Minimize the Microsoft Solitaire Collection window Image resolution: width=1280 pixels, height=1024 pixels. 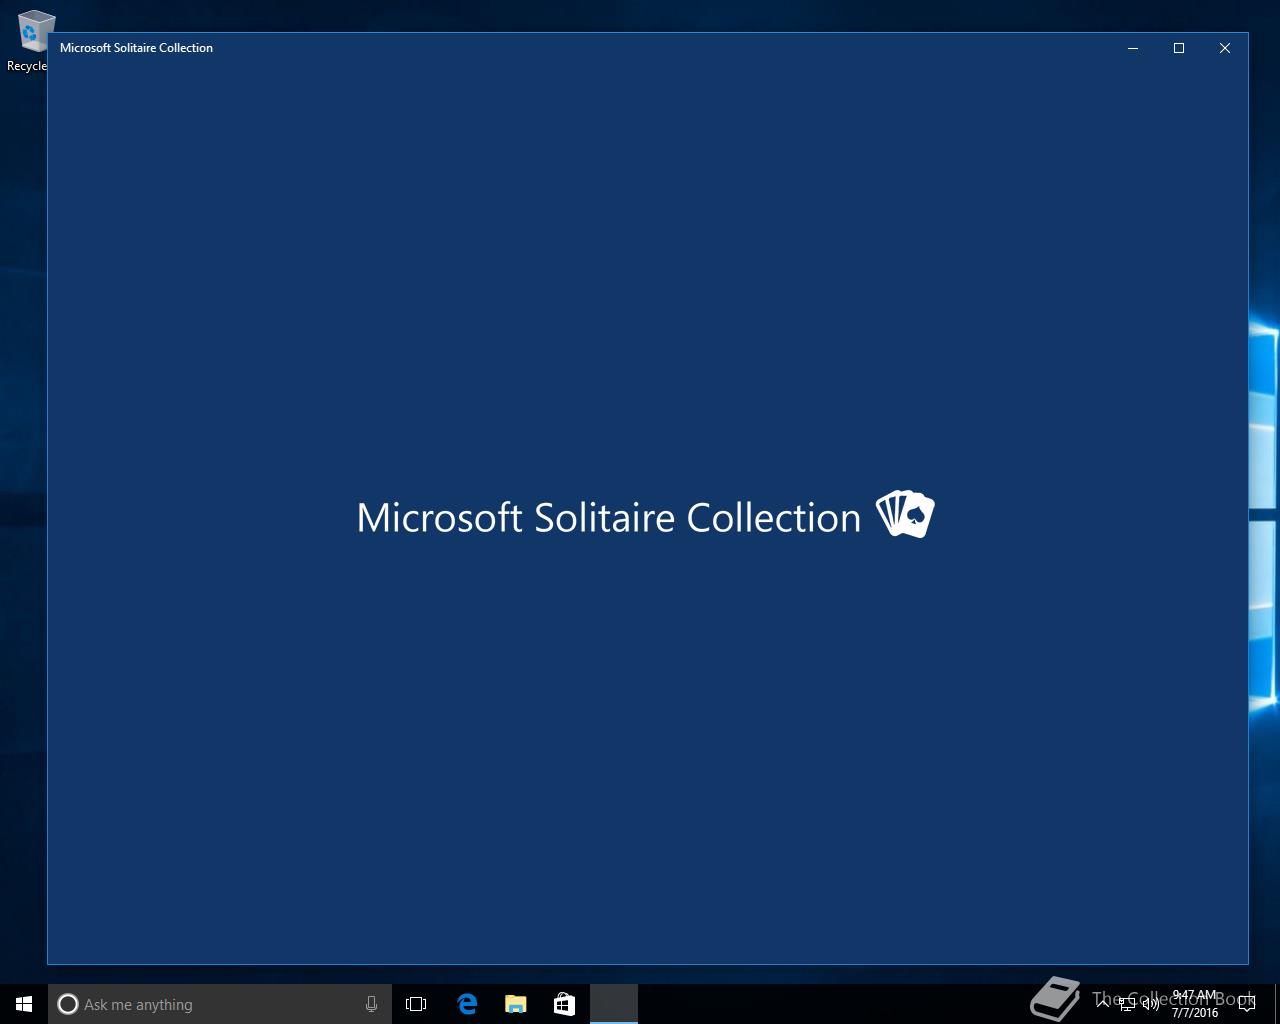click(1133, 48)
